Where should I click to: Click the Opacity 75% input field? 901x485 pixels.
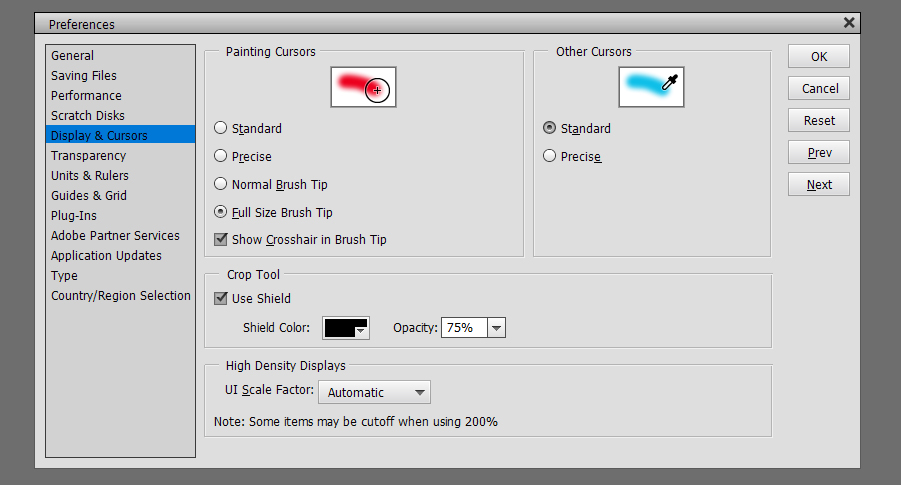(464, 328)
